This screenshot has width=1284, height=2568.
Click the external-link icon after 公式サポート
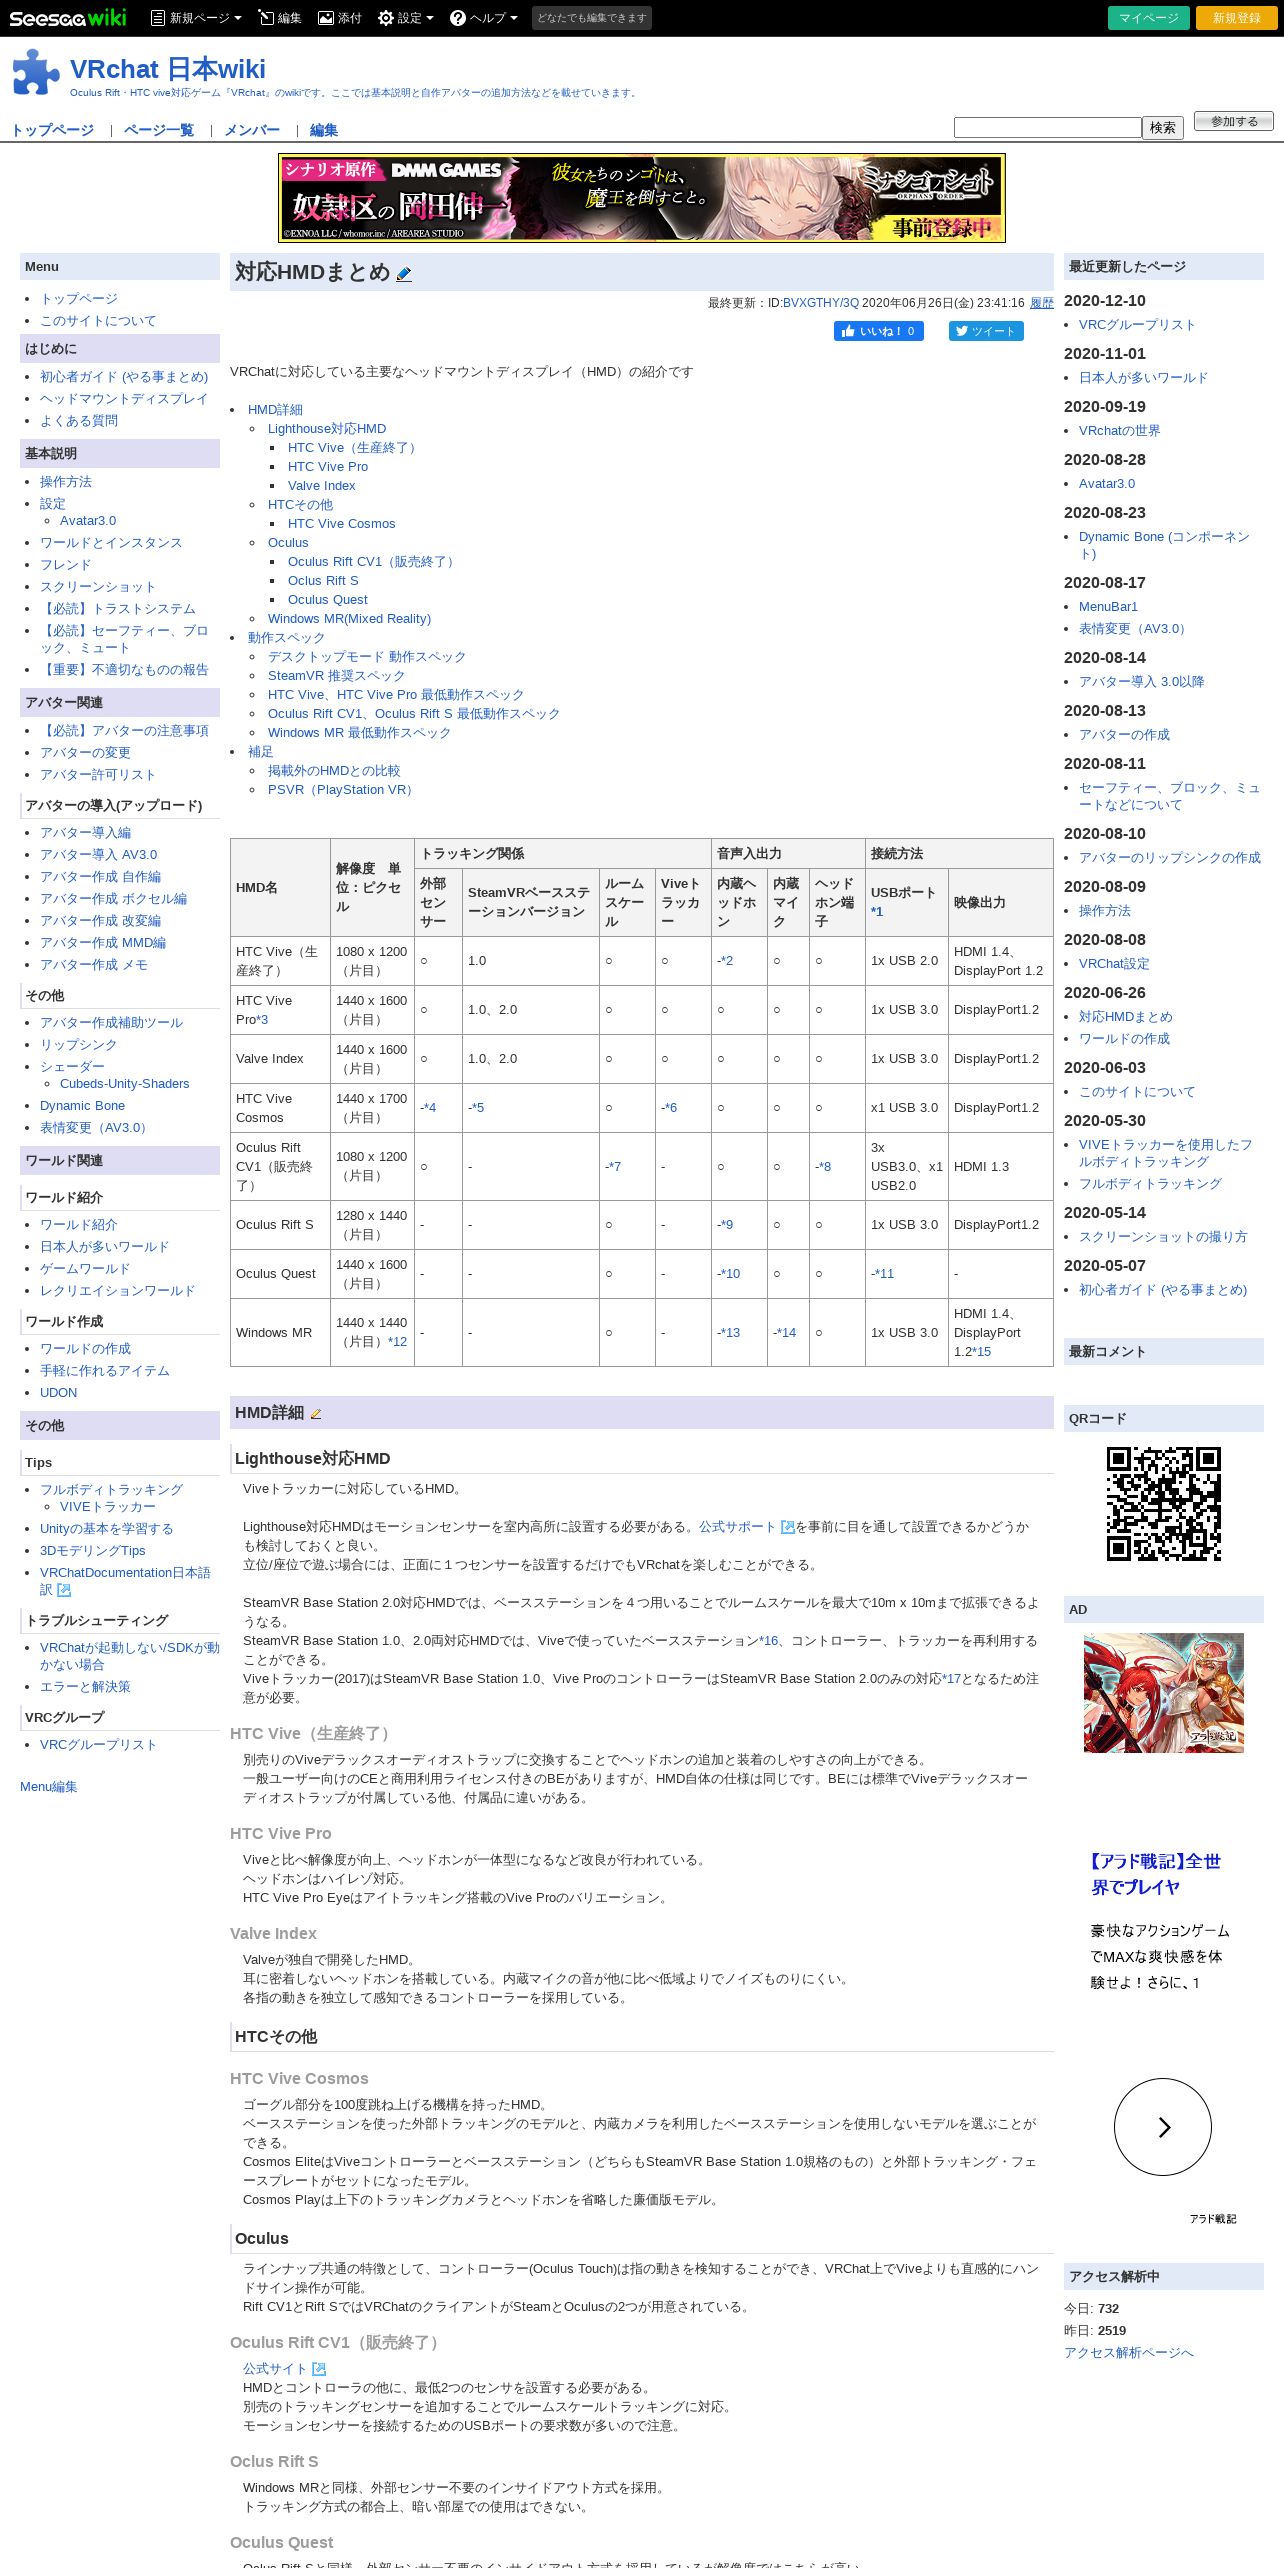787,1527
